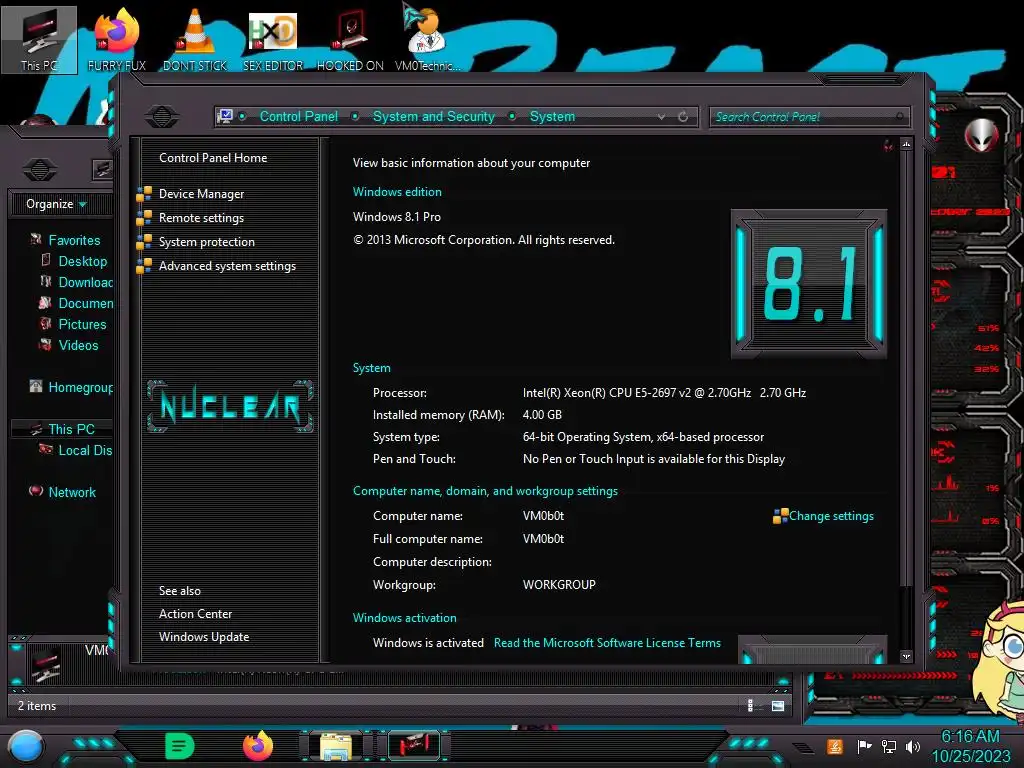Screen dimensions: 1024x768
Task: Click the Remote settings shield icon
Action: [144, 218]
